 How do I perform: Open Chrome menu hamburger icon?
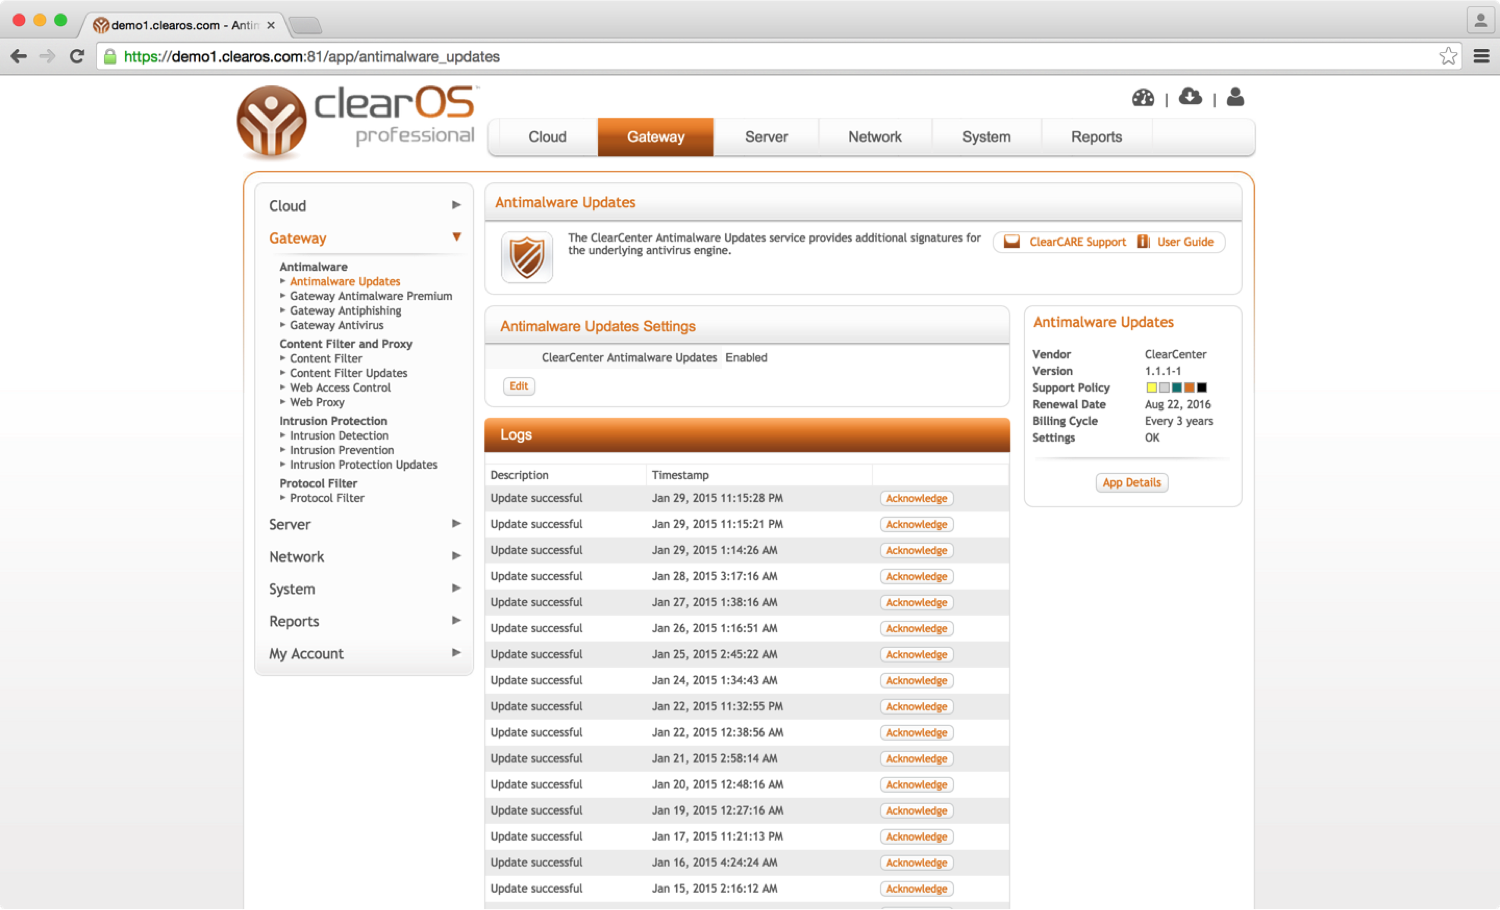tap(1482, 56)
